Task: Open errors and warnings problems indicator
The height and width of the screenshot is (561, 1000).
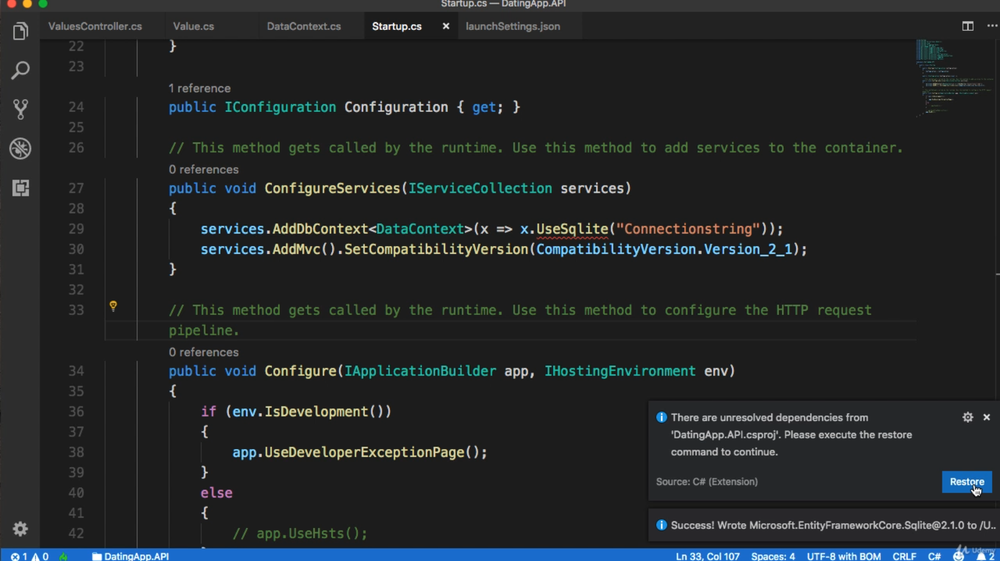Action: pyautogui.click(x=30, y=556)
